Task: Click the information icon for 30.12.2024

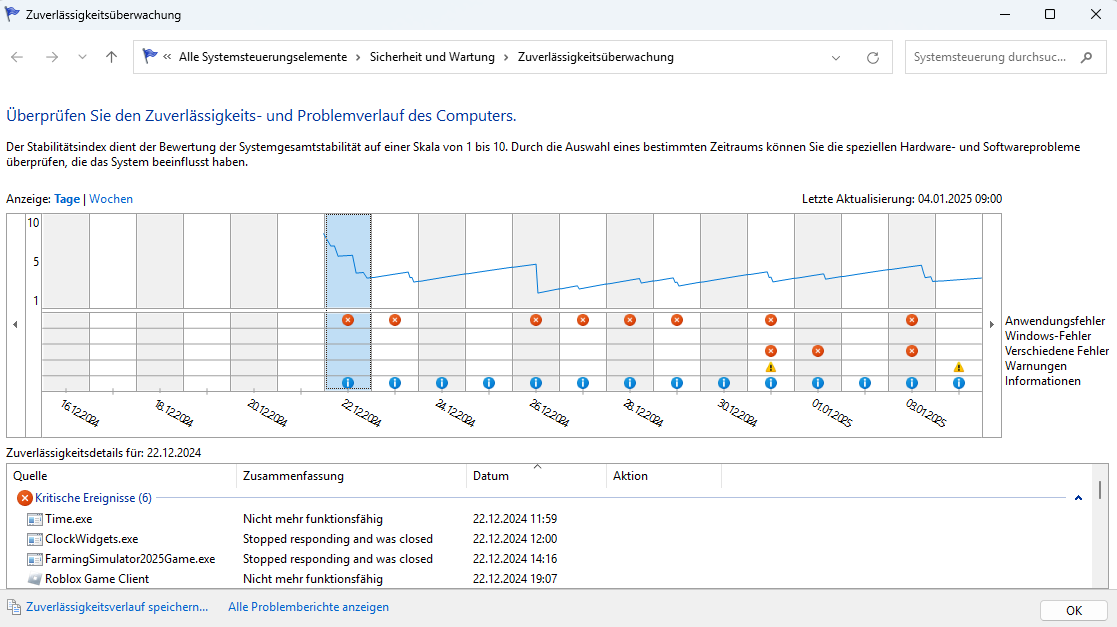Action: click(724, 383)
